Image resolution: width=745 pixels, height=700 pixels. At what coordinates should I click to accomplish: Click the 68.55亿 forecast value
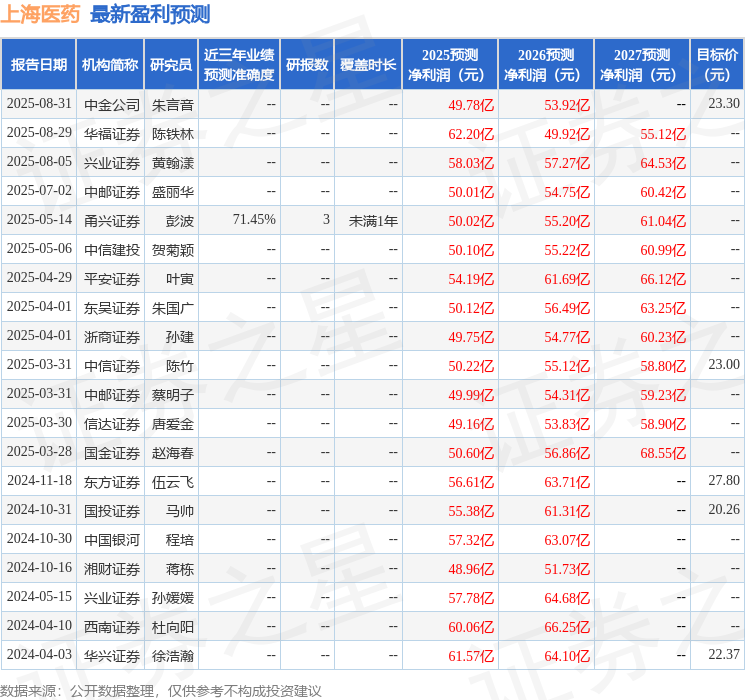point(663,452)
